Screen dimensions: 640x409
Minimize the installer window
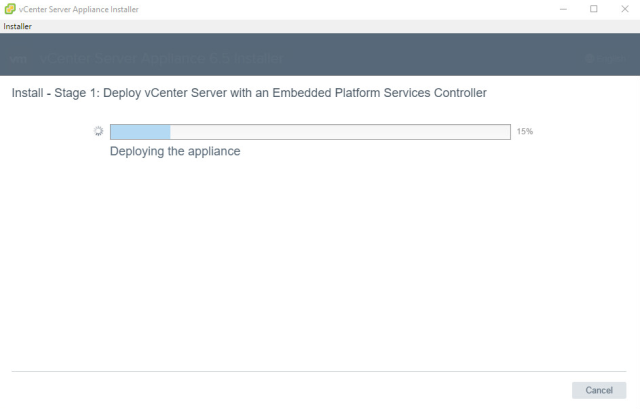point(563,9)
